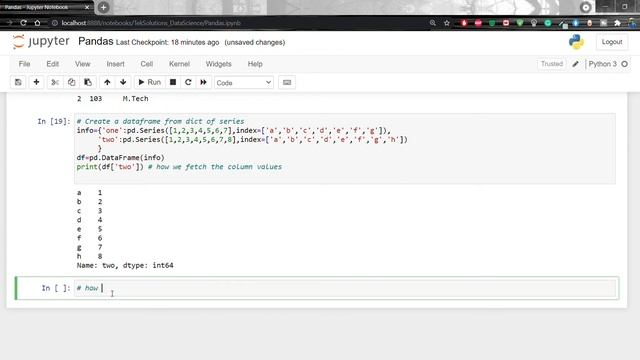Open the View menu
Viewport: 640px width, 360px height.
(x=82, y=64)
